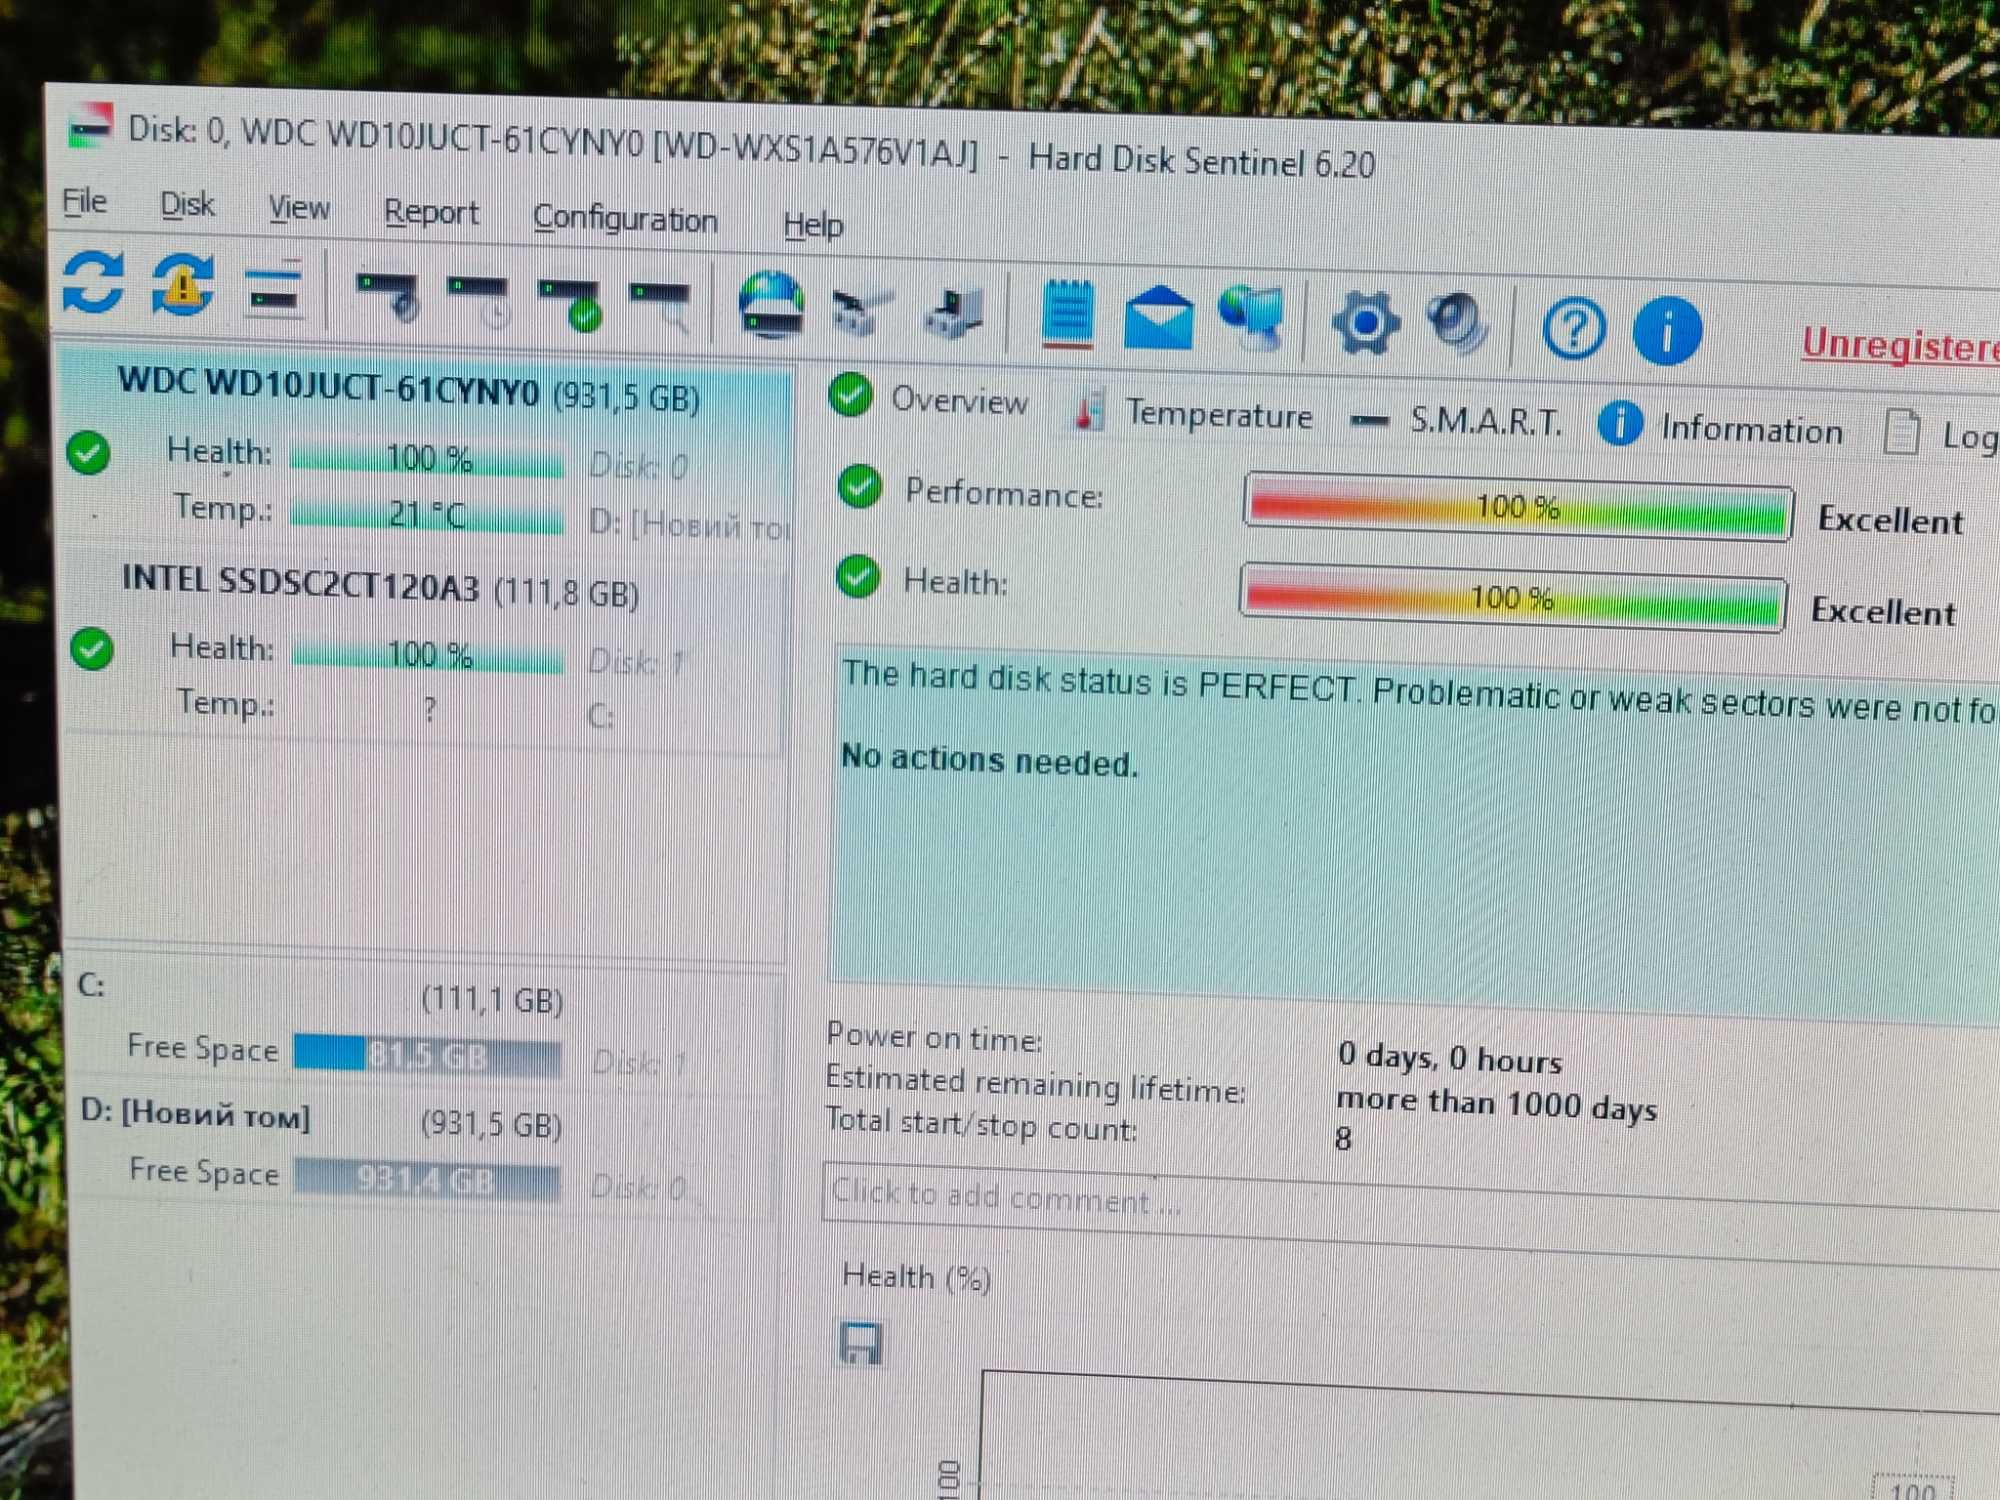This screenshot has width=2000, height=1500.
Task: Click the email envelope toolbar icon
Action: pyautogui.click(x=1158, y=318)
